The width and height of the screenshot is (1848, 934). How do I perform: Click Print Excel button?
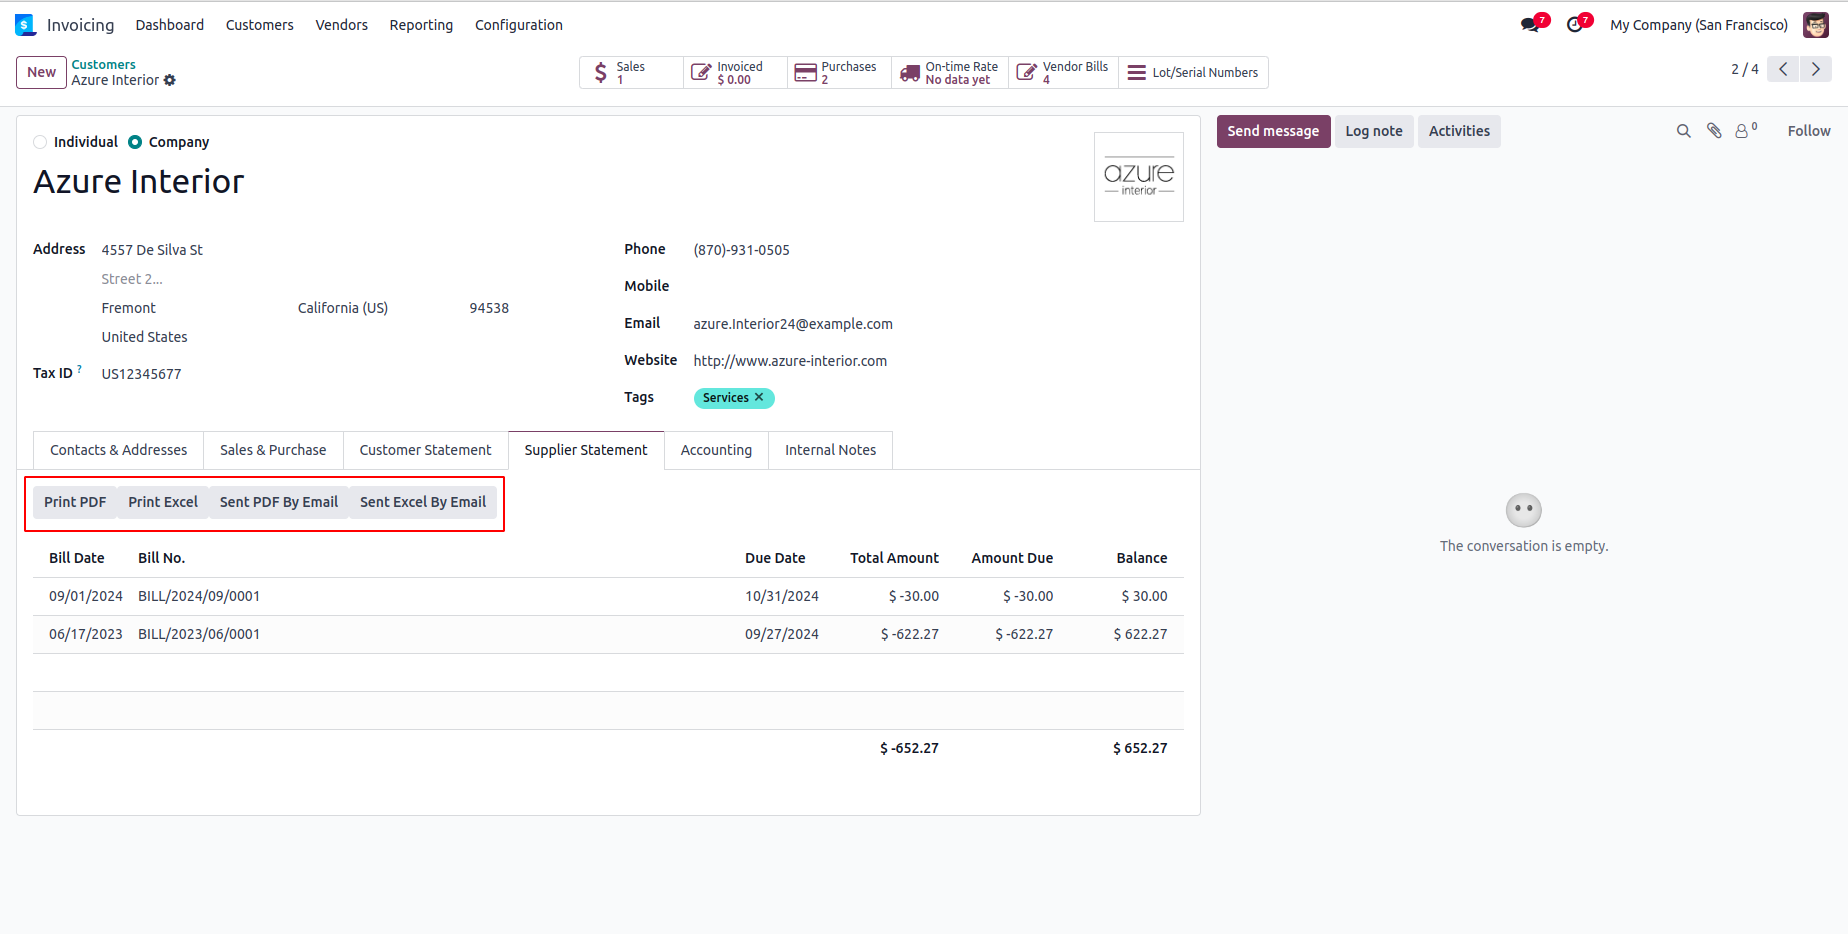(163, 502)
